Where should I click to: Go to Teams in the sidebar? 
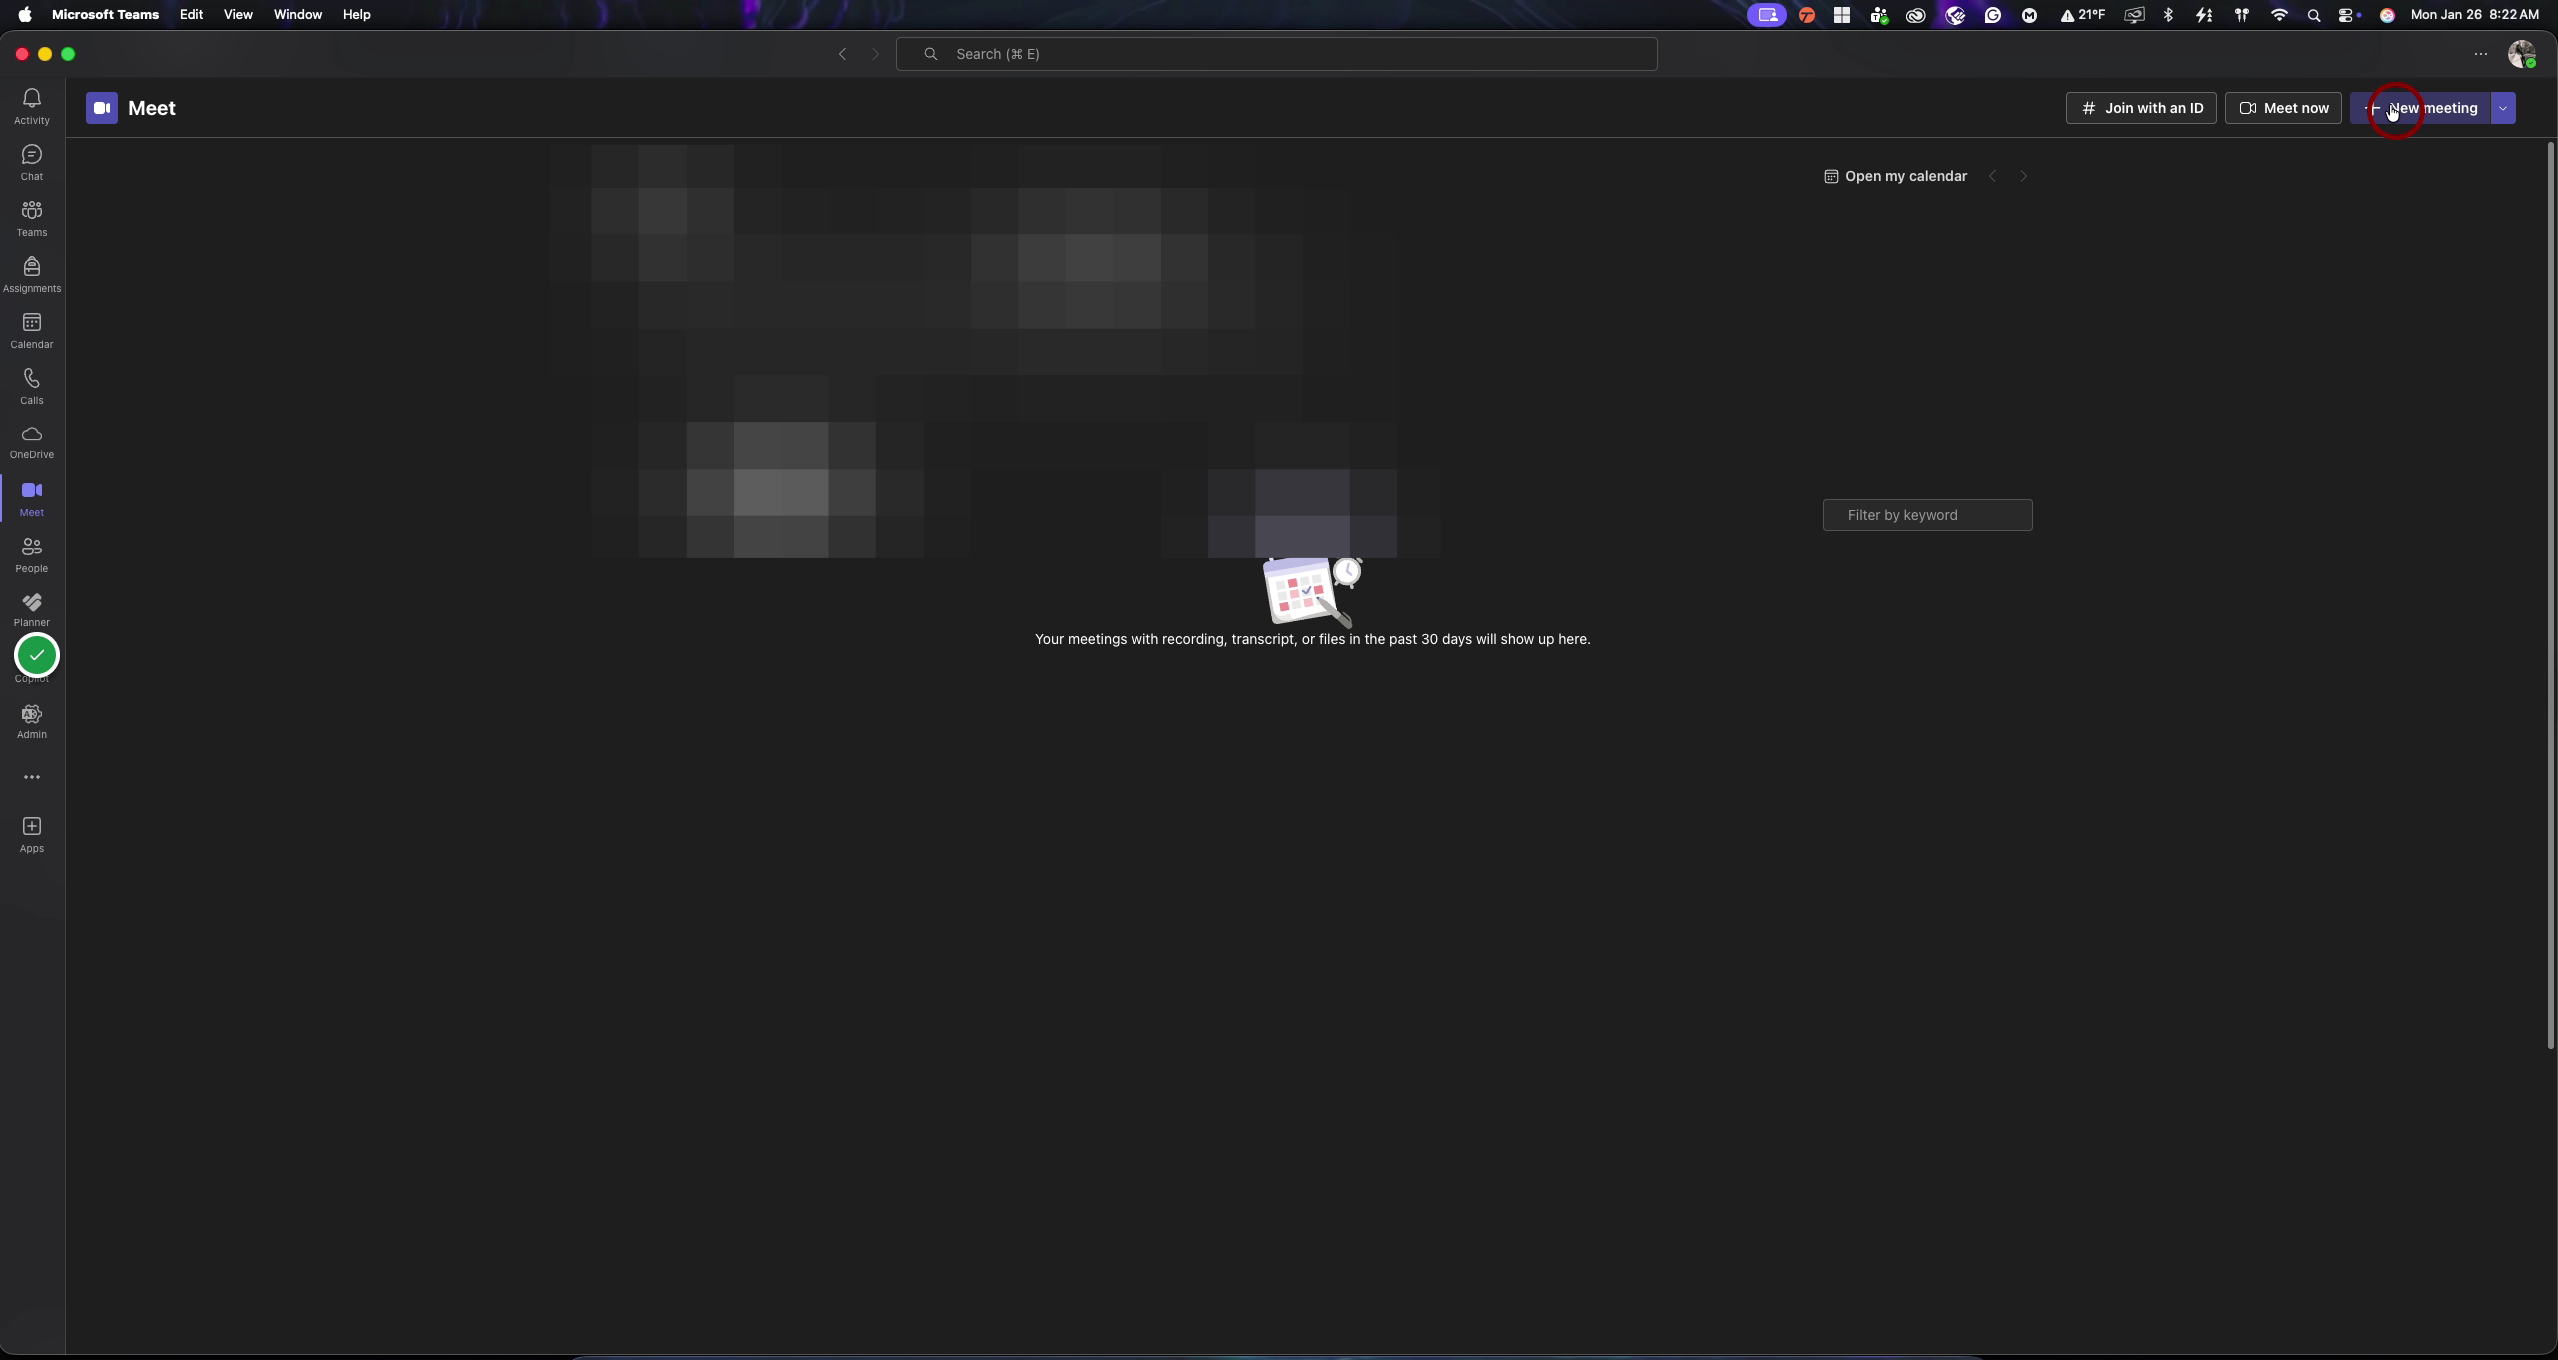click(x=32, y=218)
